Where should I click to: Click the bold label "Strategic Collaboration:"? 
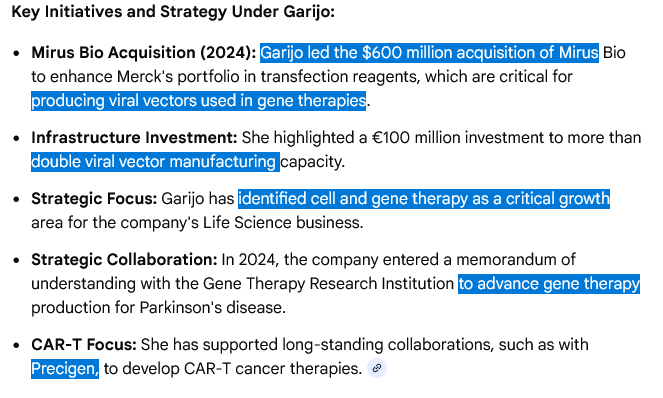click(x=124, y=260)
